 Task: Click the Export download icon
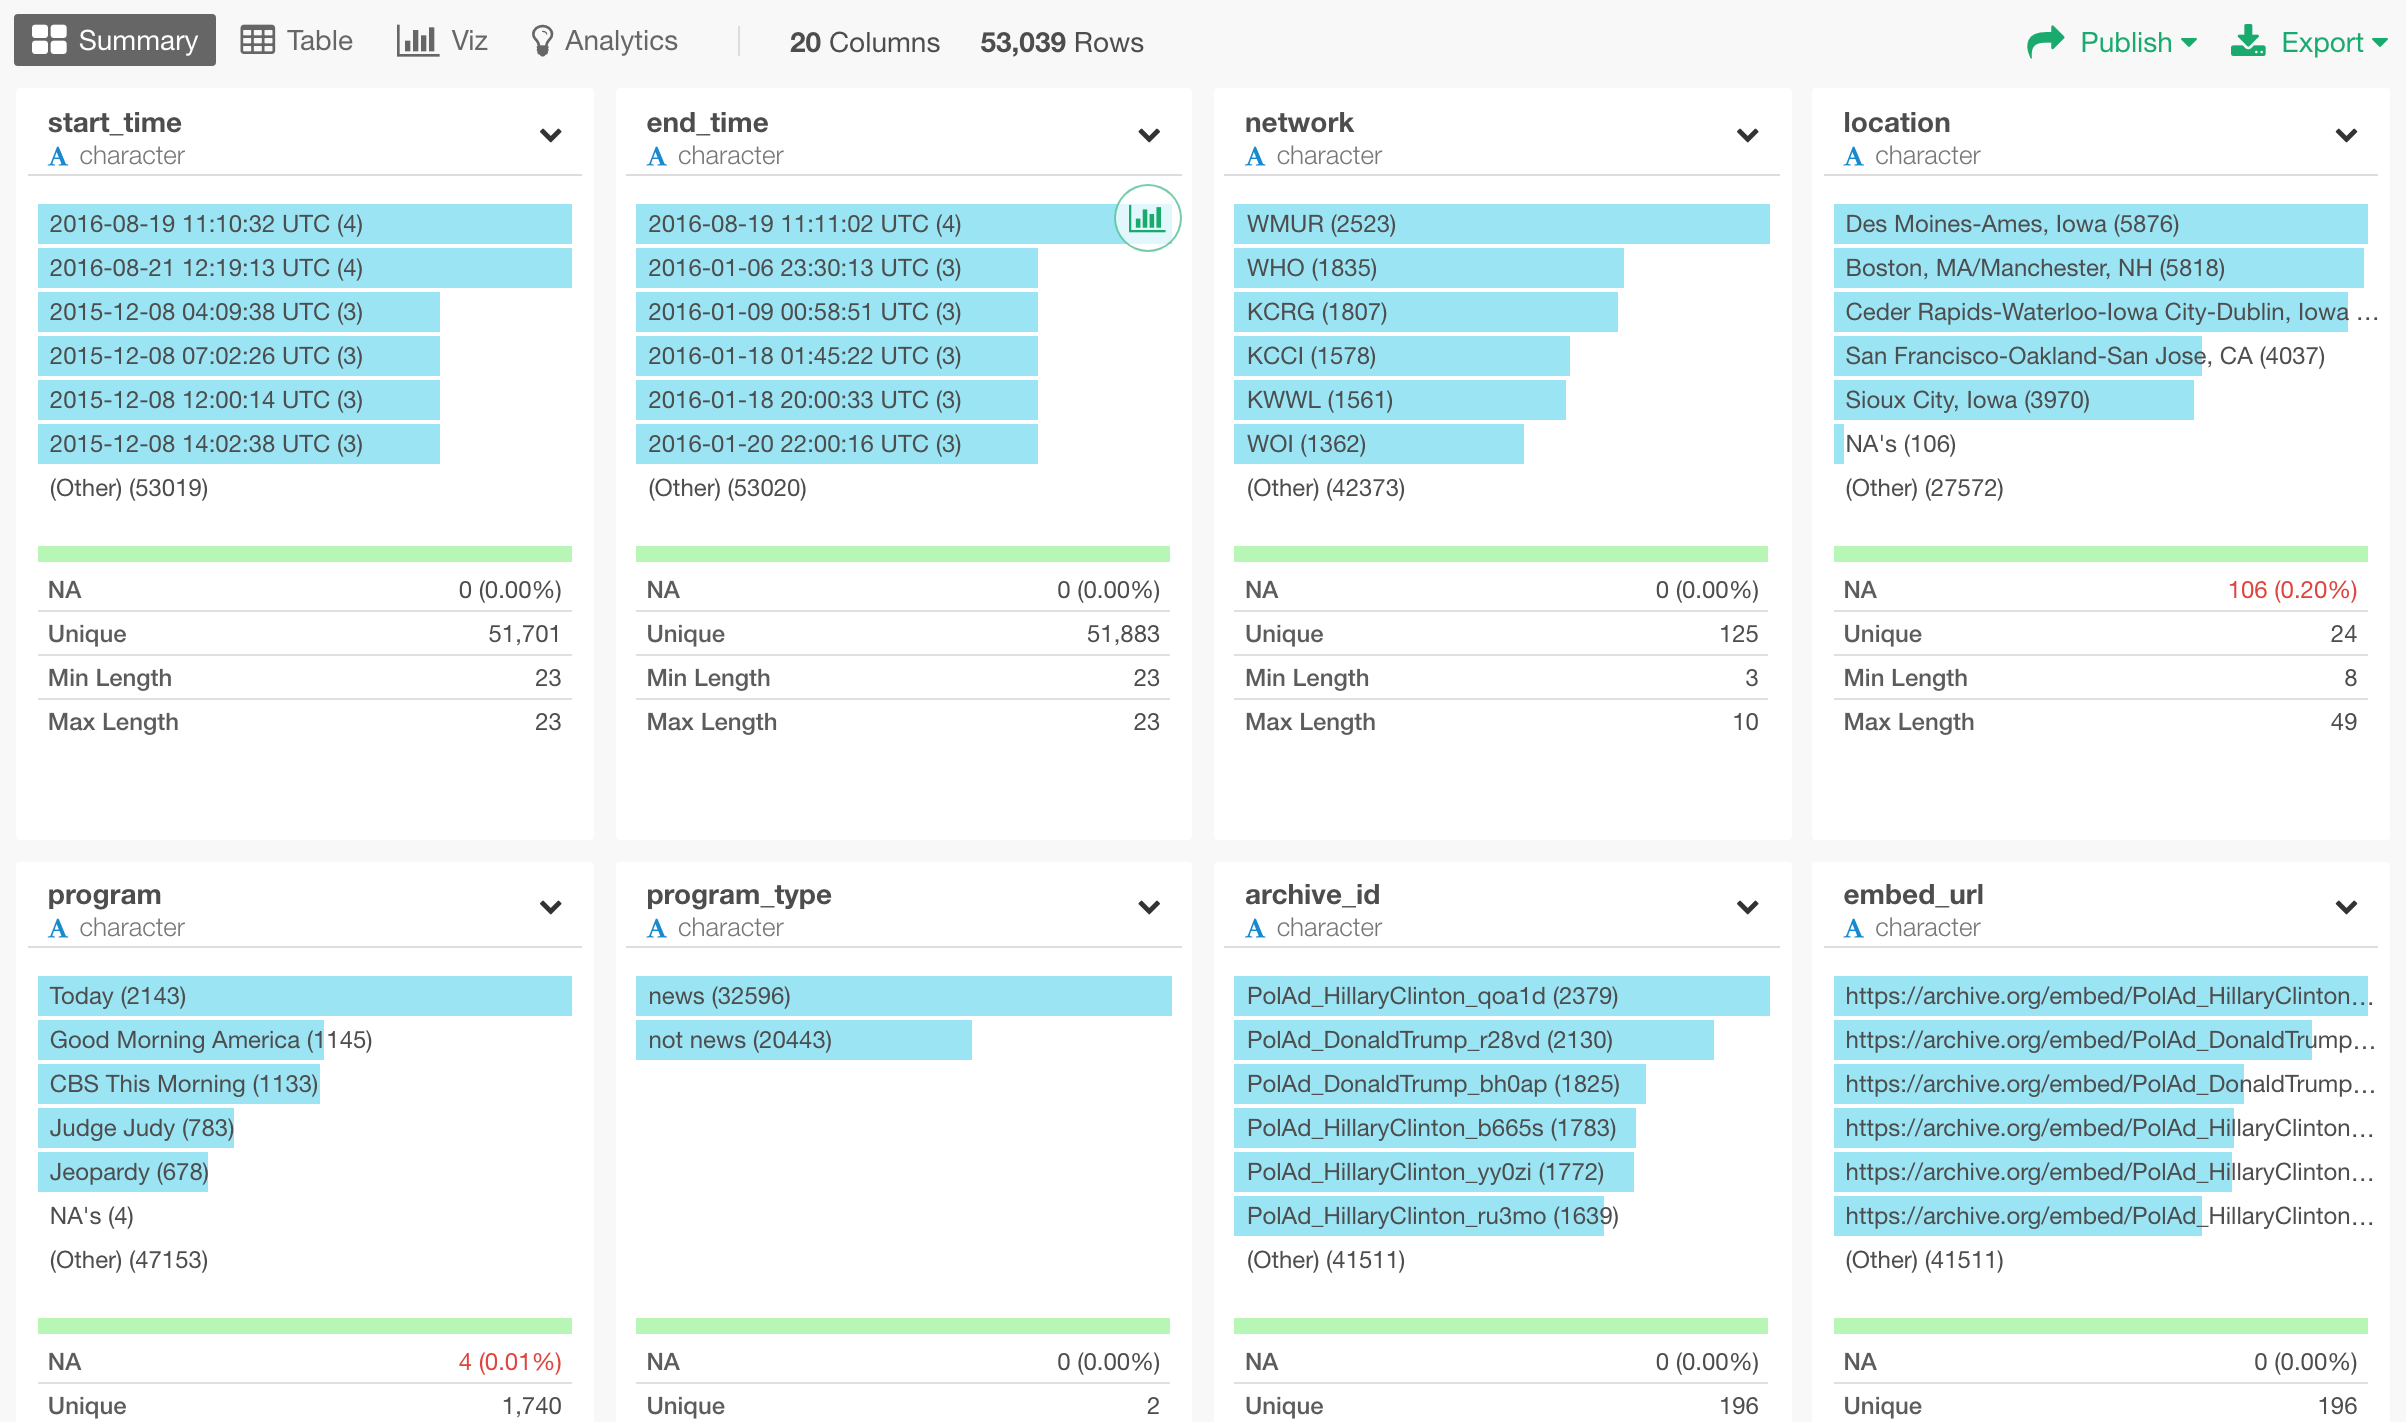[x=2248, y=42]
